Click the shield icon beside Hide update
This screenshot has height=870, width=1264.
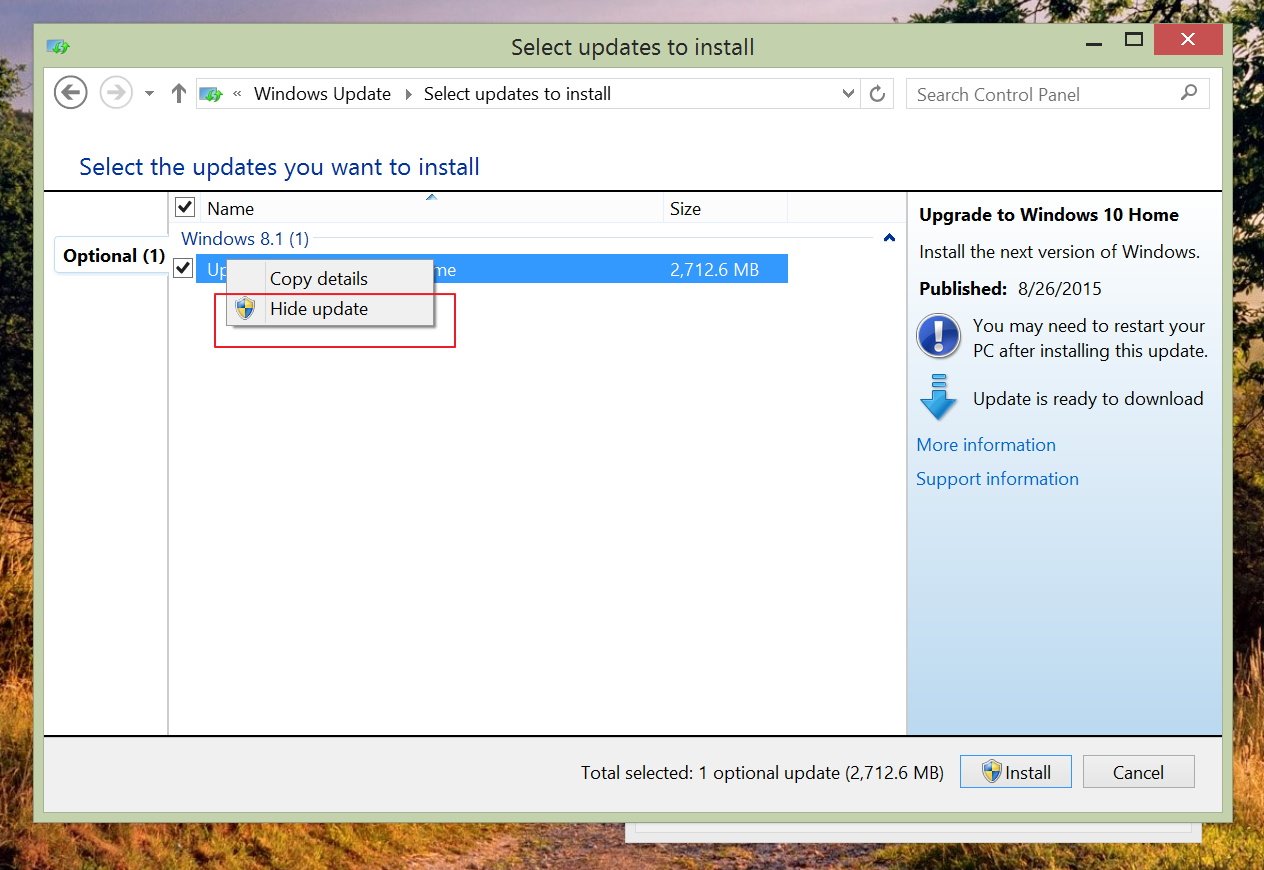tap(245, 309)
